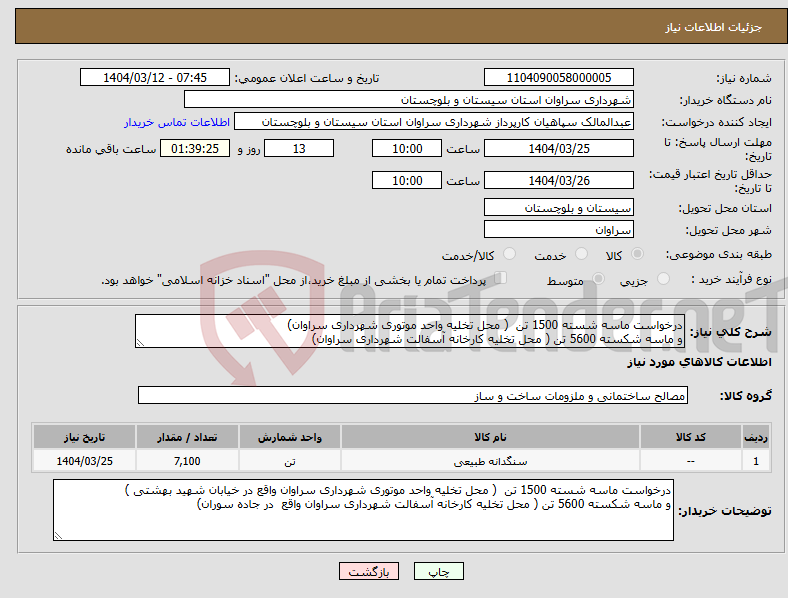
Task: Click the row number cell 1
Action: click(756, 461)
